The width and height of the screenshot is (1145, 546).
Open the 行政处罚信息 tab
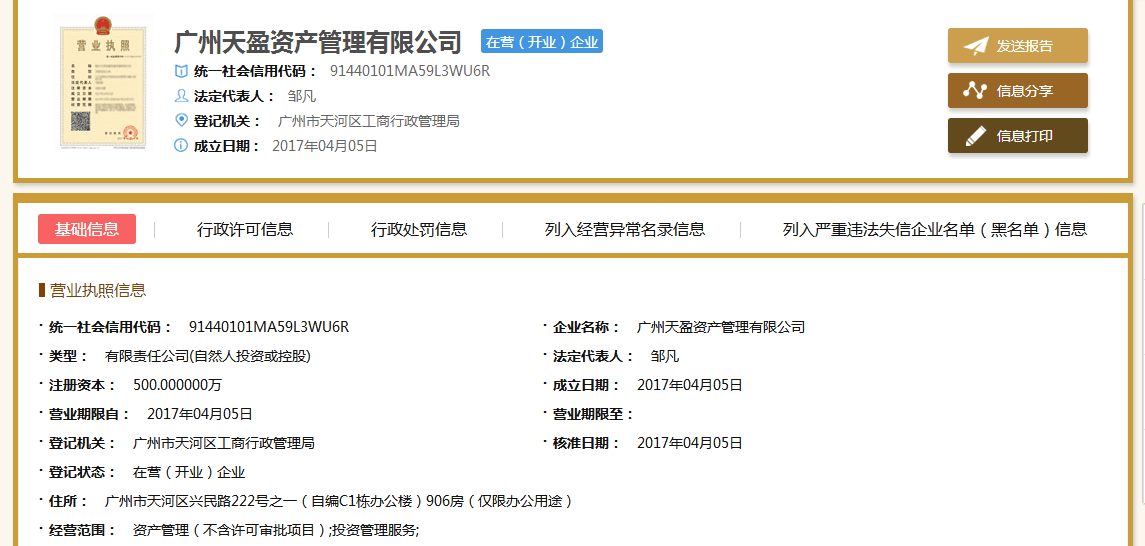pyautogui.click(x=418, y=229)
